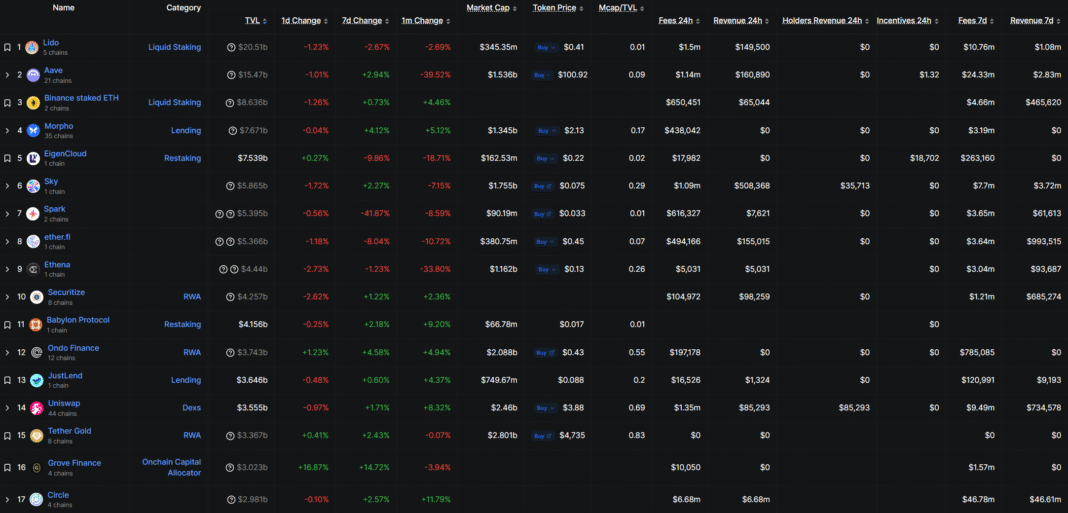Select Spark's -41.87% 7d change value
Screen dimensions: 1068x513
pyautogui.click(x=375, y=214)
